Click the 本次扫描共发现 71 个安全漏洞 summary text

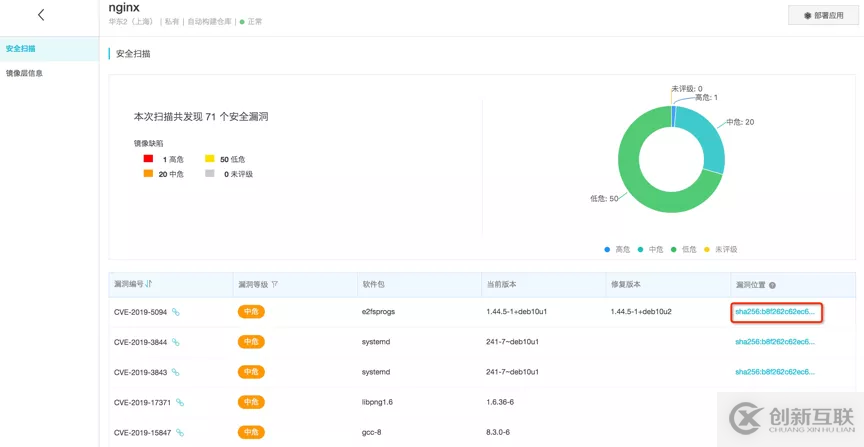click(x=201, y=117)
